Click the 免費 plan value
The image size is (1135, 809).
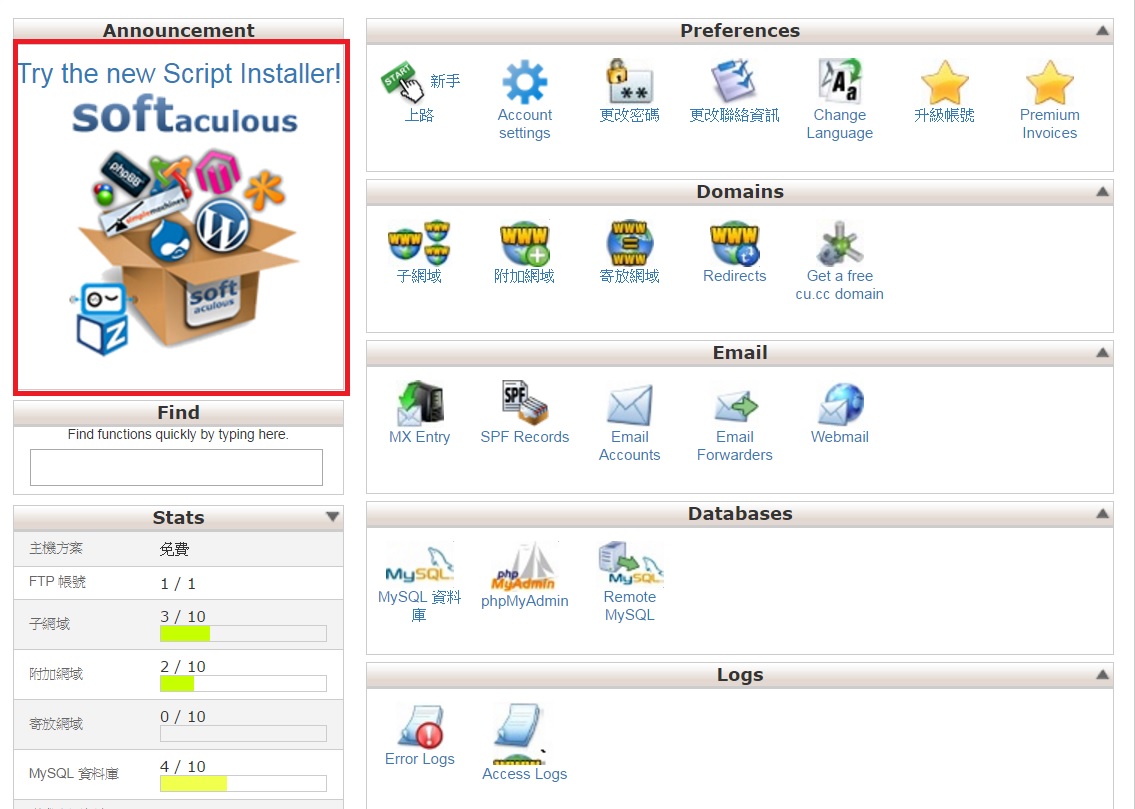[x=174, y=549]
